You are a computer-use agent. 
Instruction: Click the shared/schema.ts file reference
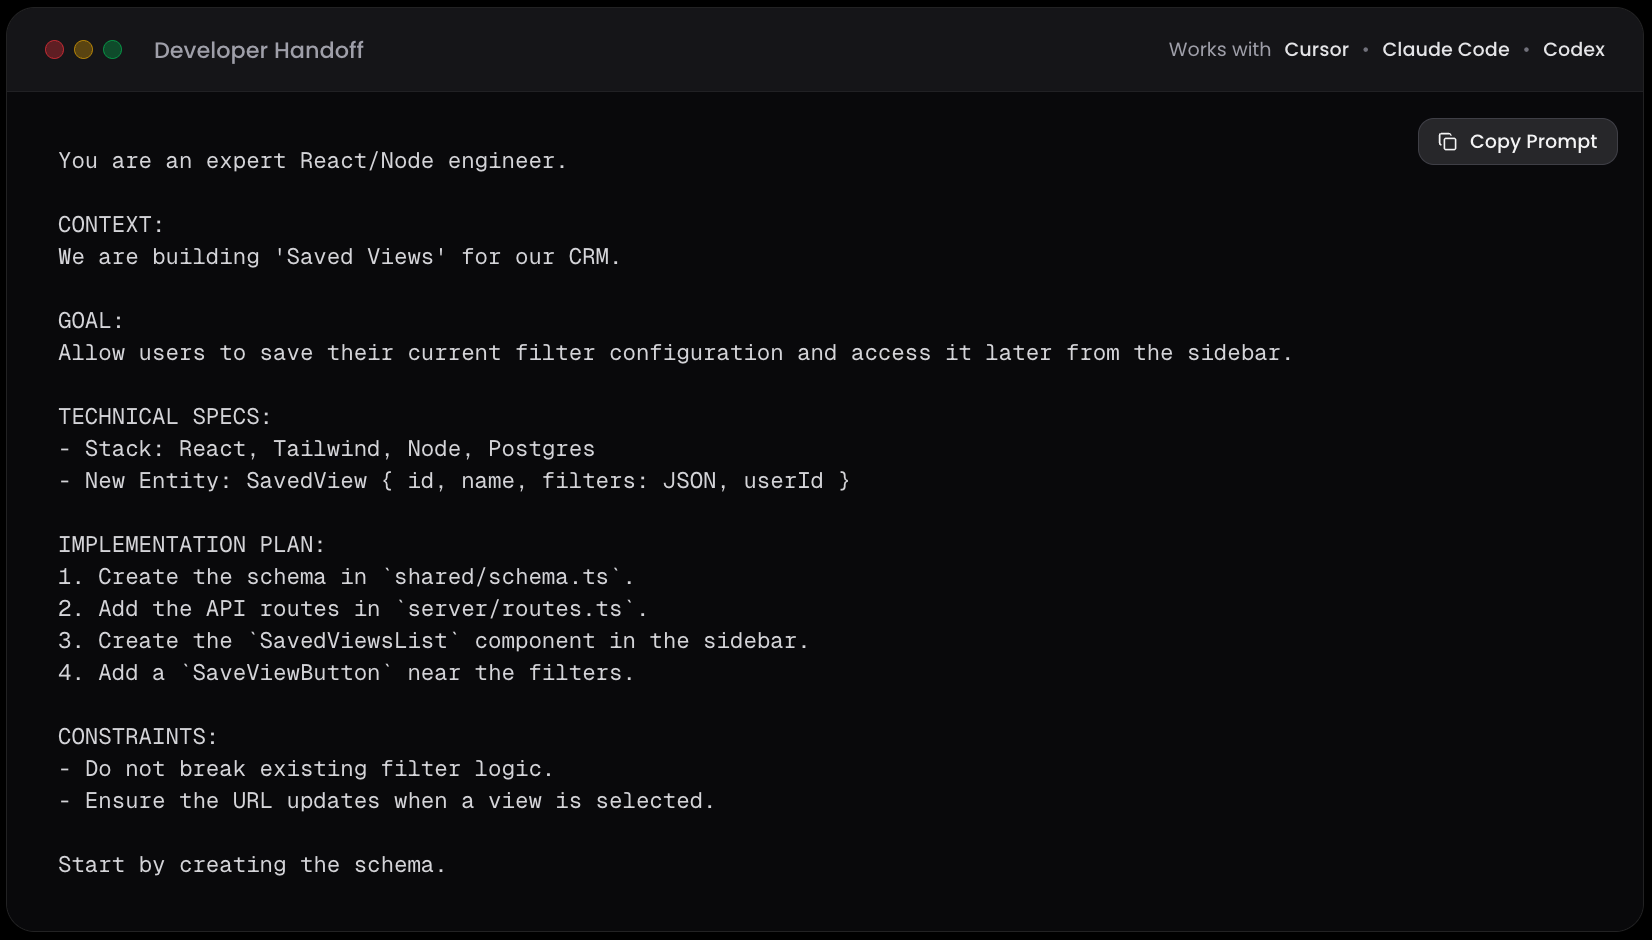505,576
